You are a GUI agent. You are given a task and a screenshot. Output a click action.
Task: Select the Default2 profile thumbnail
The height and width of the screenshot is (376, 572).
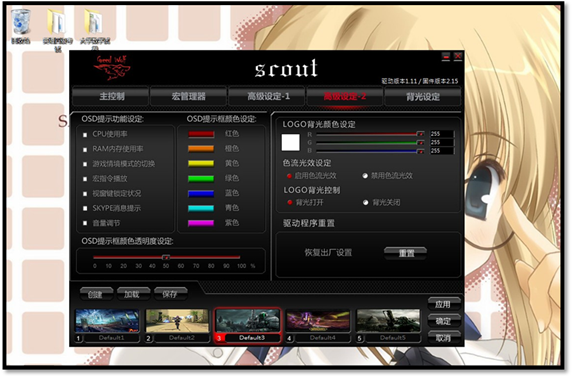click(177, 321)
